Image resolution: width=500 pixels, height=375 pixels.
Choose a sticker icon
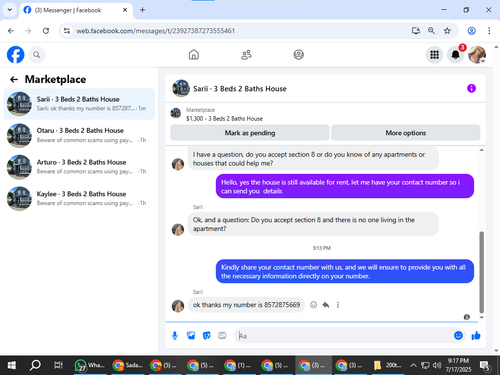pyautogui.click(x=207, y=336)
